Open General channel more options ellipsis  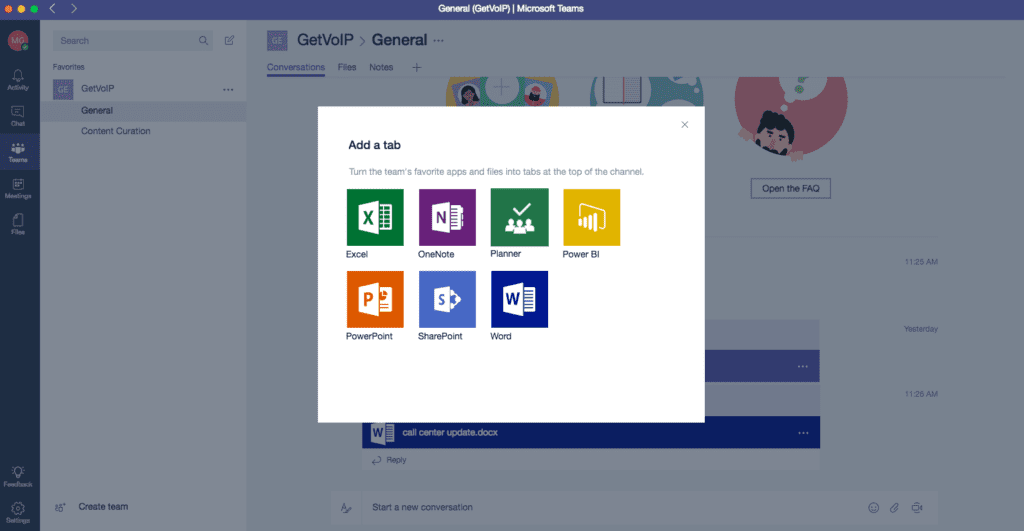click(x=438, y=40)
